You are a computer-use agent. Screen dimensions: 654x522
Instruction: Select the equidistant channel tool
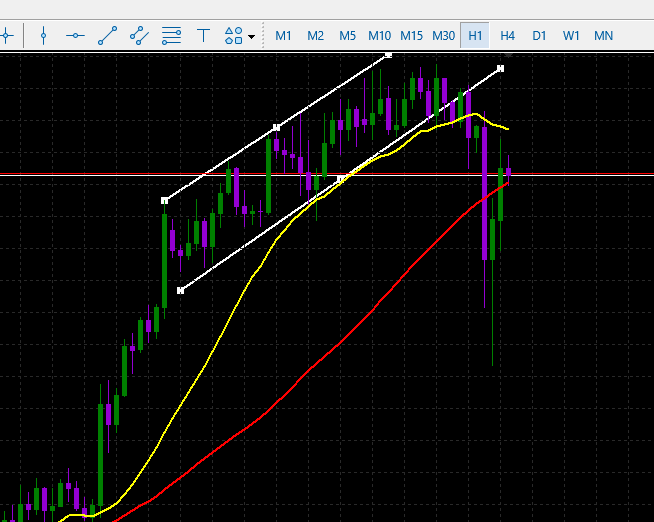[139, 36]
